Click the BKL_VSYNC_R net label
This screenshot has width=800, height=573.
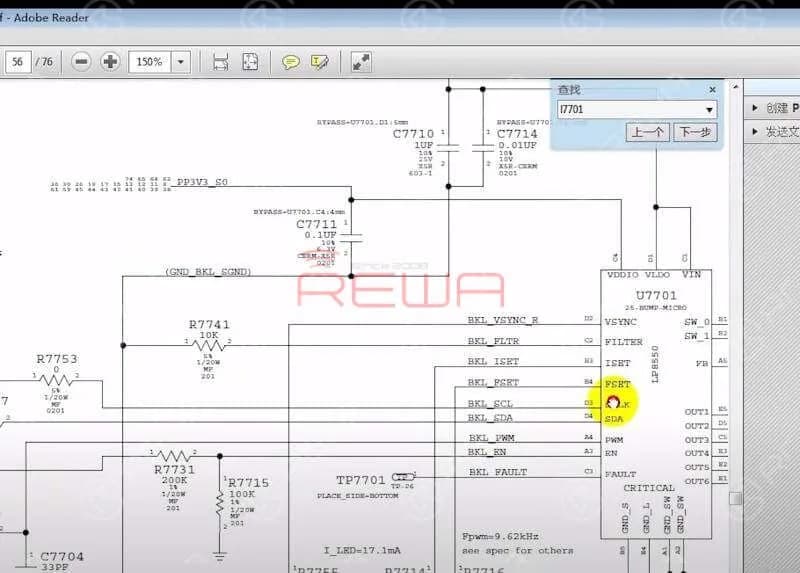click(x=503, y=320)
